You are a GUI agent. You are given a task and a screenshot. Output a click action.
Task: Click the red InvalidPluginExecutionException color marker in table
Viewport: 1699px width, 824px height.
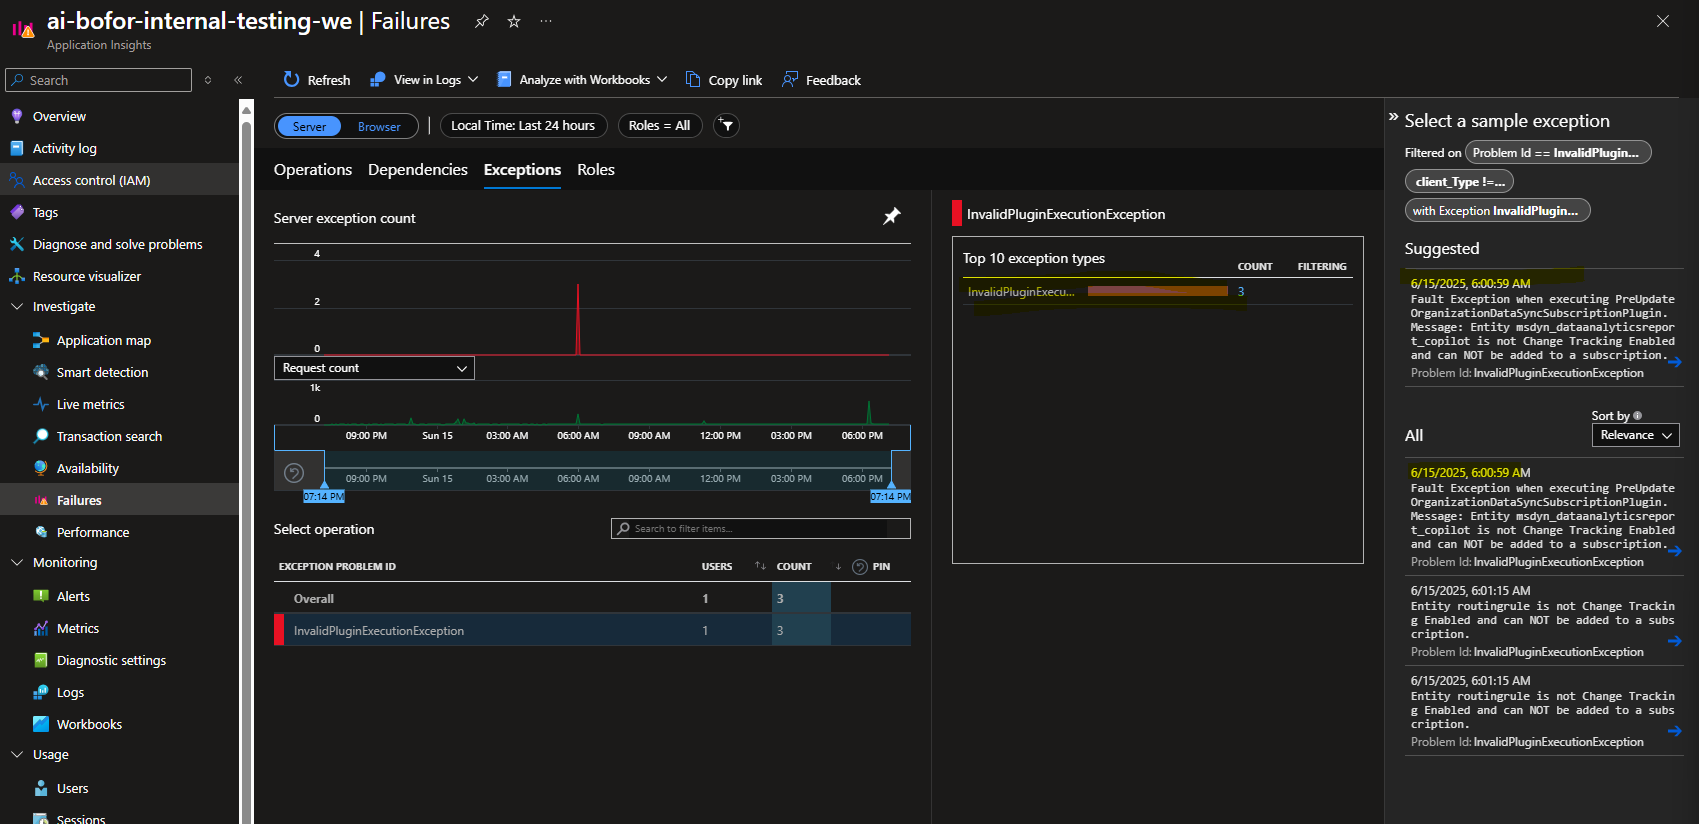coord(279,630)
